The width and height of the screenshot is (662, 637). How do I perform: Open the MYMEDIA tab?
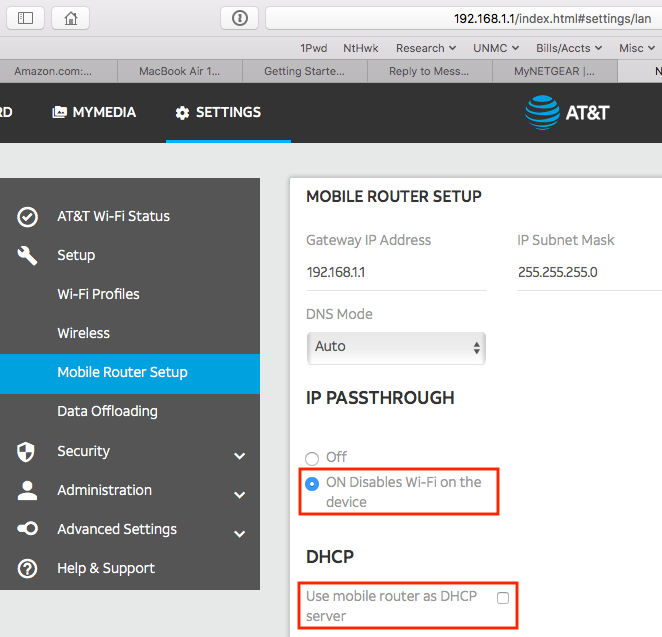click(x=94, y=113)
